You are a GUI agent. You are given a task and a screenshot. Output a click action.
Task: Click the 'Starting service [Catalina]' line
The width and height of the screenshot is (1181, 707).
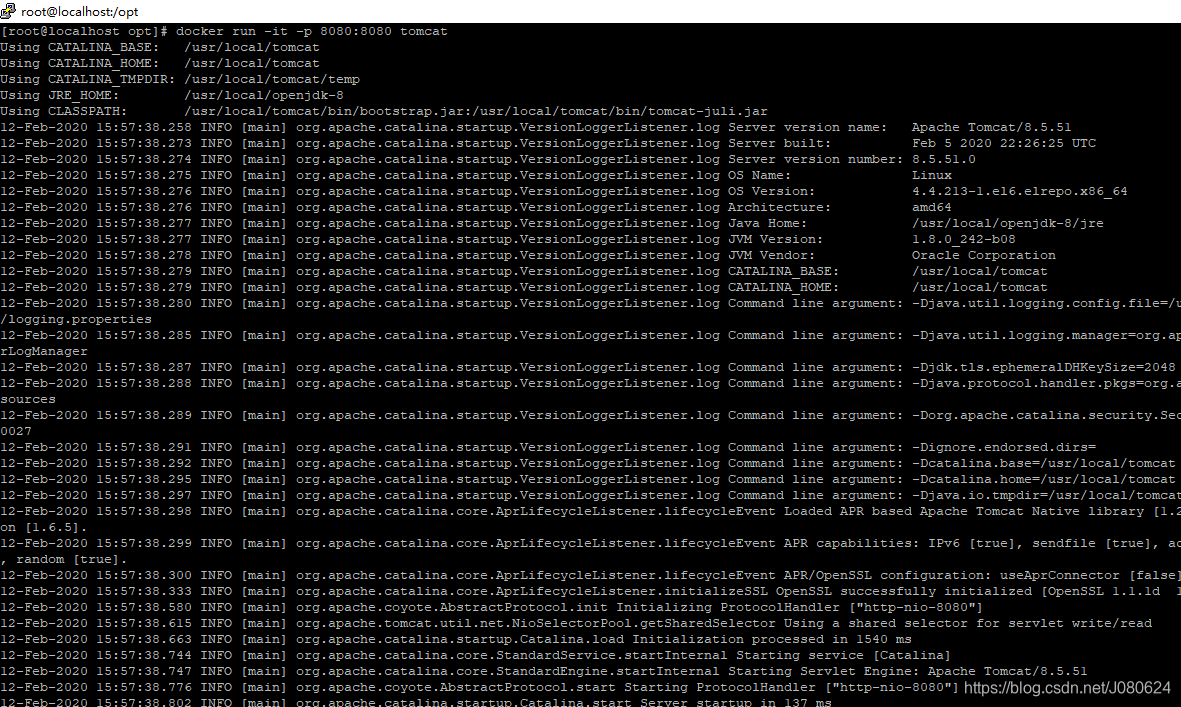point(475,655)
